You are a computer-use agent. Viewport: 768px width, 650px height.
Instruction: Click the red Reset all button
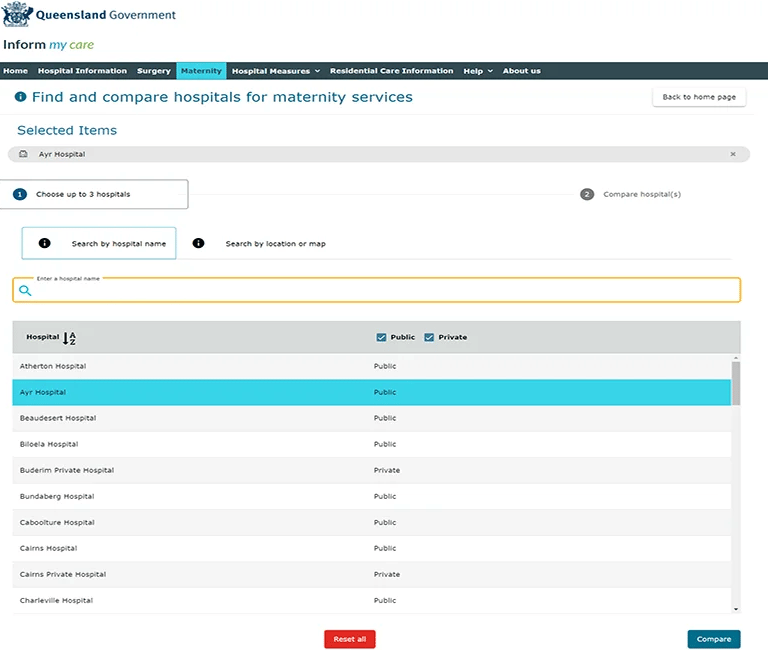350,639
